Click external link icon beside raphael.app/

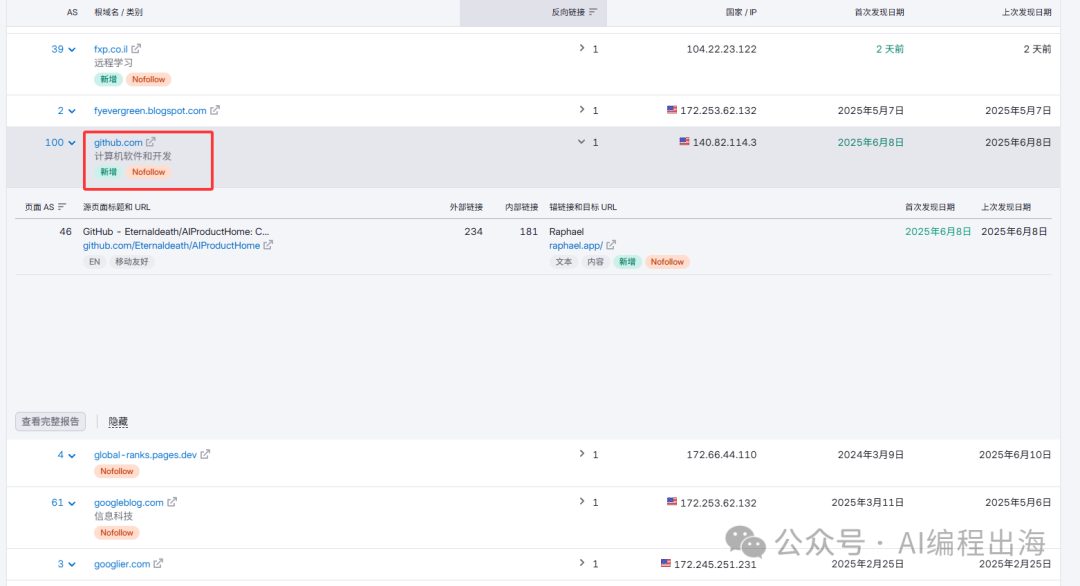611,245
